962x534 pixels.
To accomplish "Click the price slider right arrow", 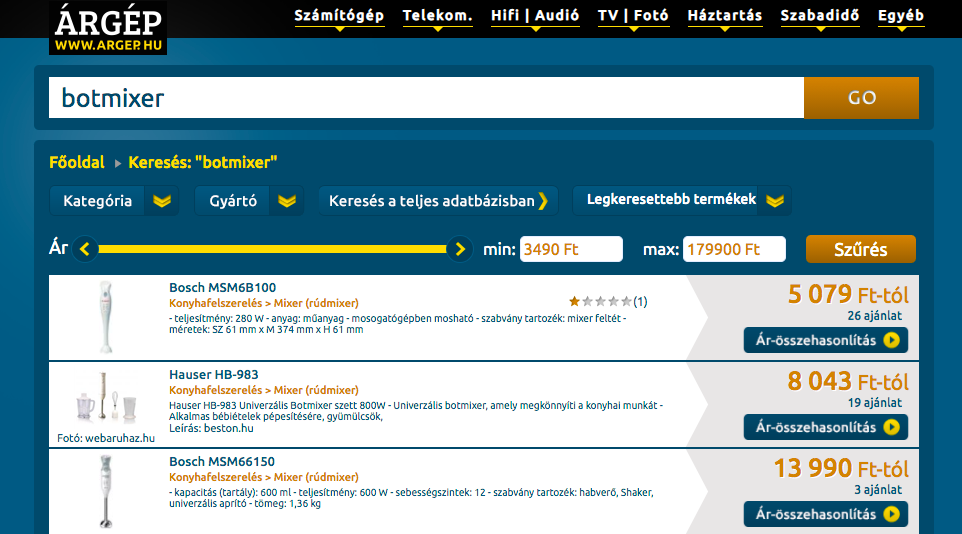I will click(460, 249).
